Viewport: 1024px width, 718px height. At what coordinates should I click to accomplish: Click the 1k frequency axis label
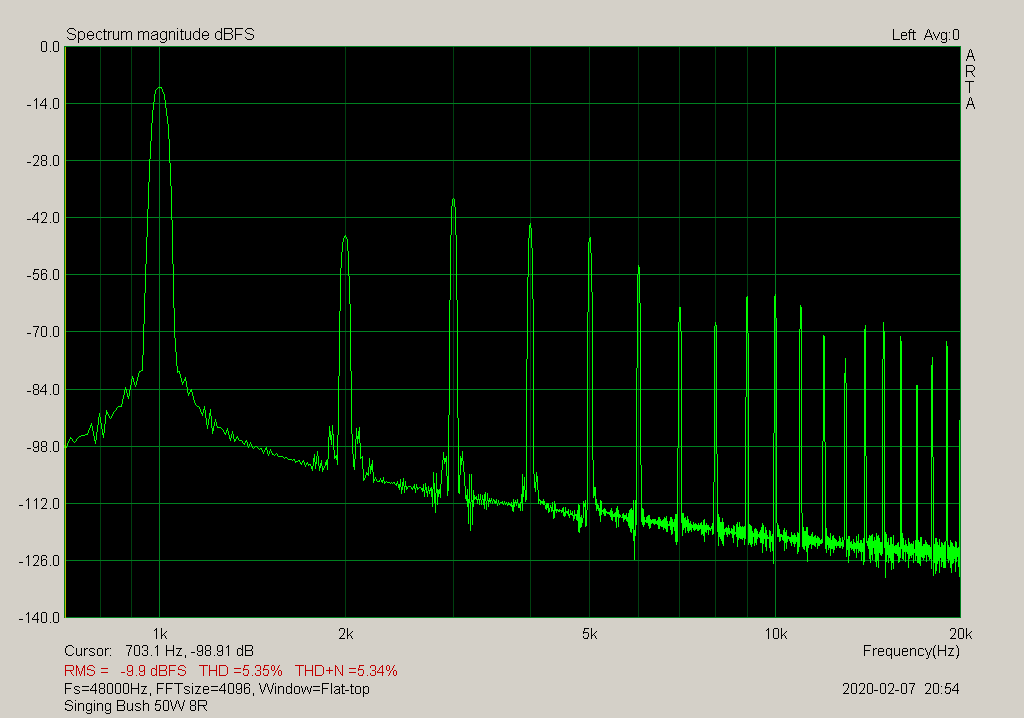(x=160, y=634)
